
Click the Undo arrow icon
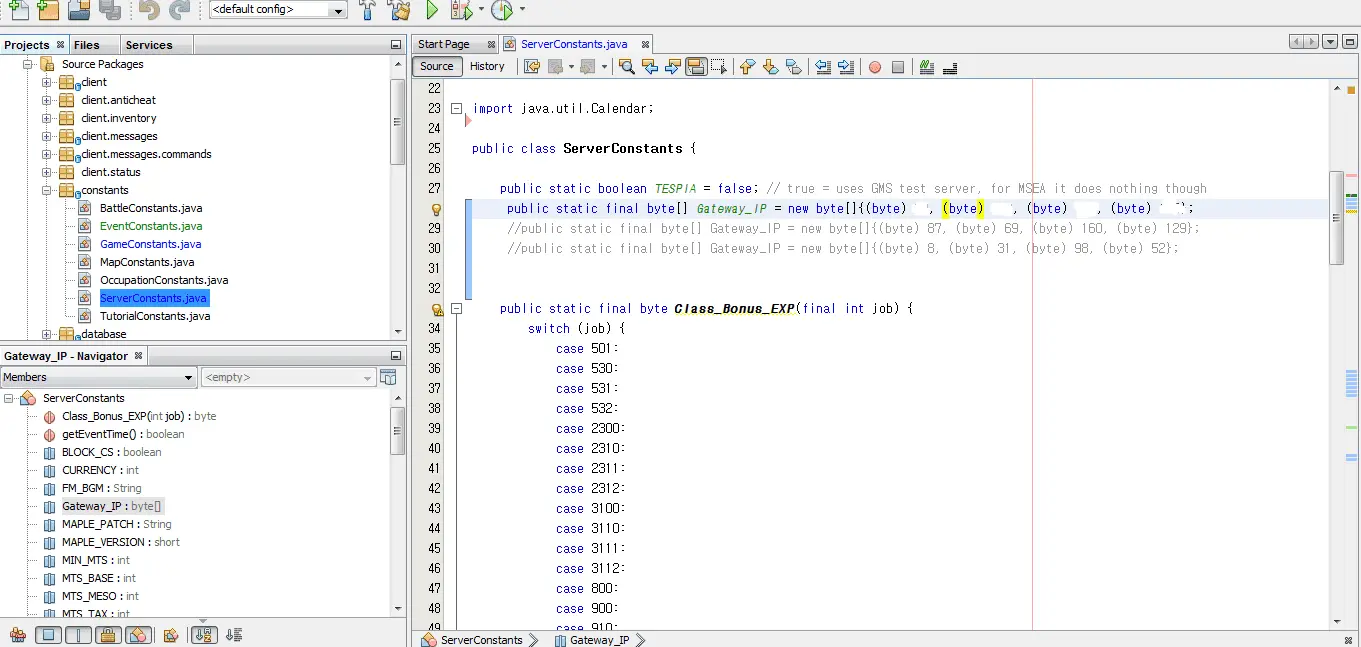(149, 10)
